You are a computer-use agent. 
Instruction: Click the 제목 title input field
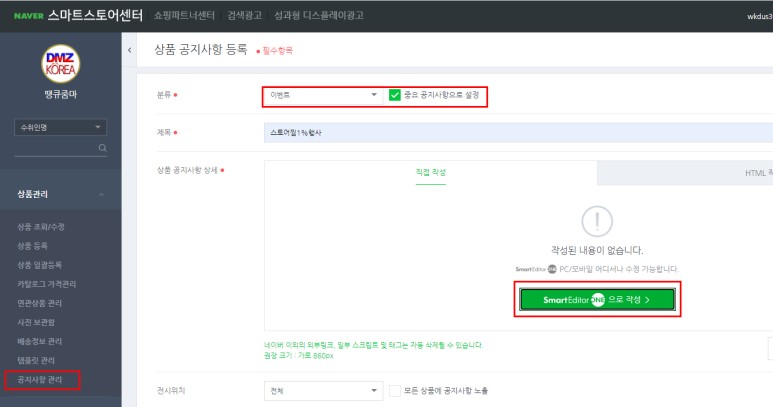point(518,133)
